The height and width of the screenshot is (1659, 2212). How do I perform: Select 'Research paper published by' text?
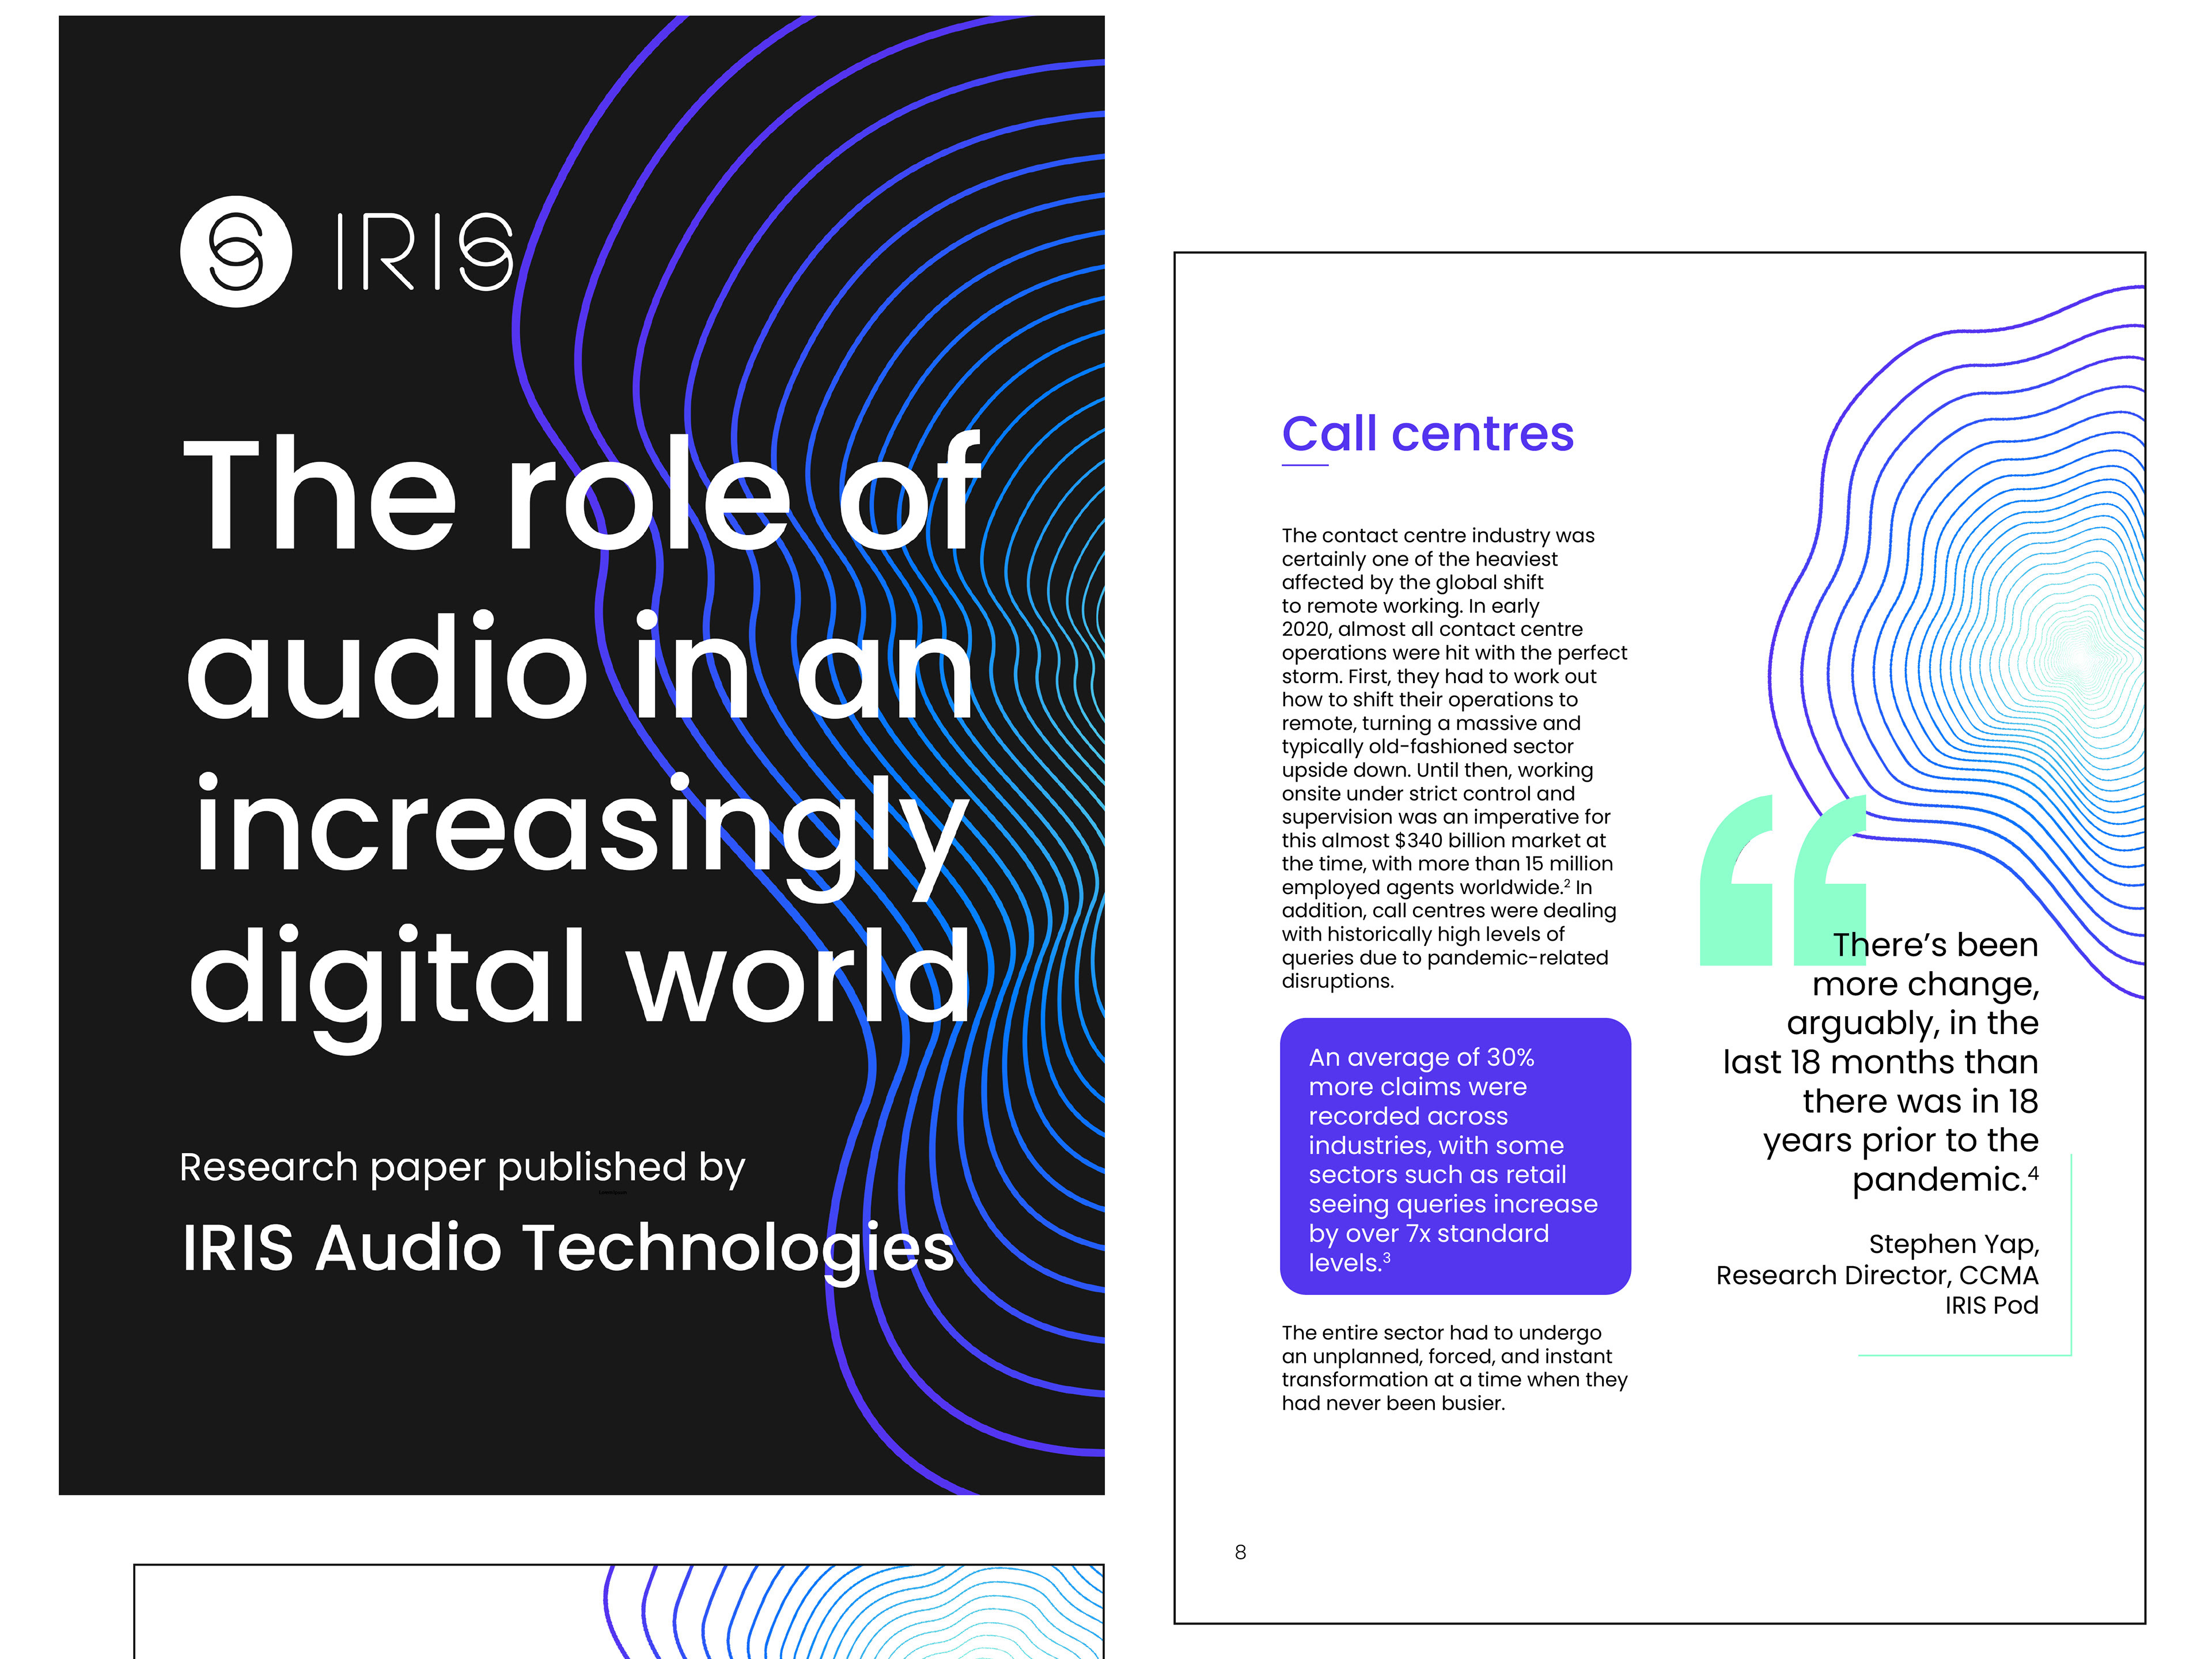click(462, 1167)
